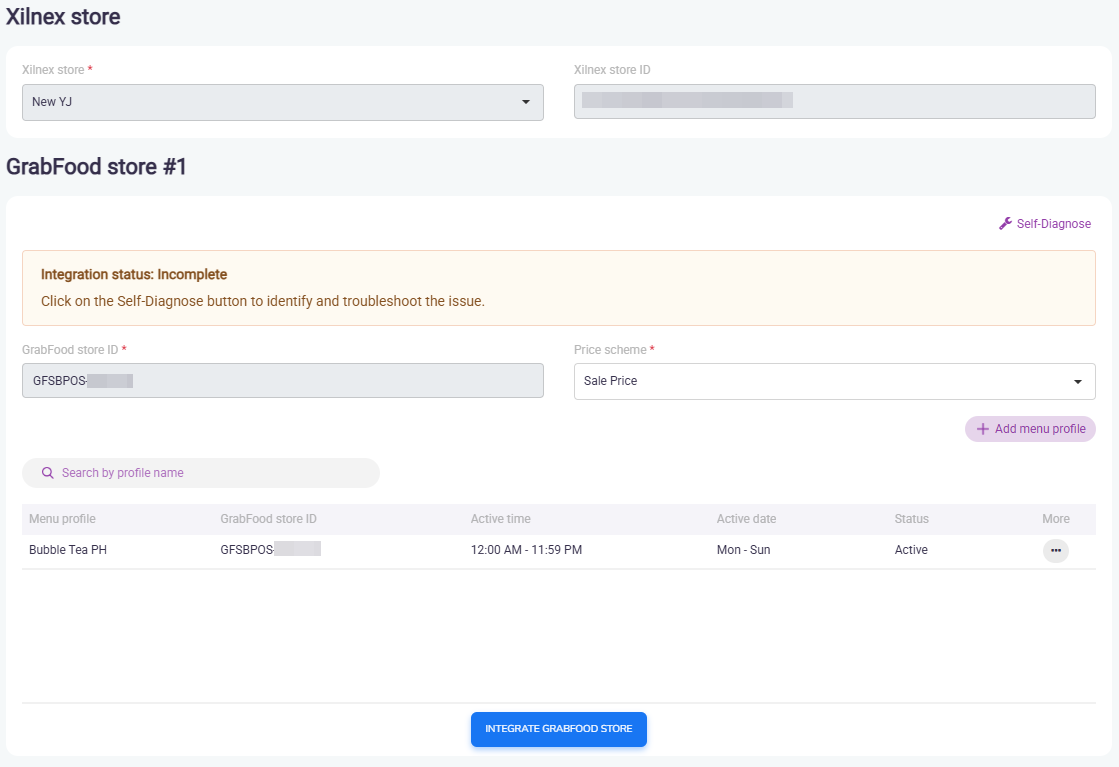Click the caret arrow in the Price scheme field

[x=1077, y=382]
